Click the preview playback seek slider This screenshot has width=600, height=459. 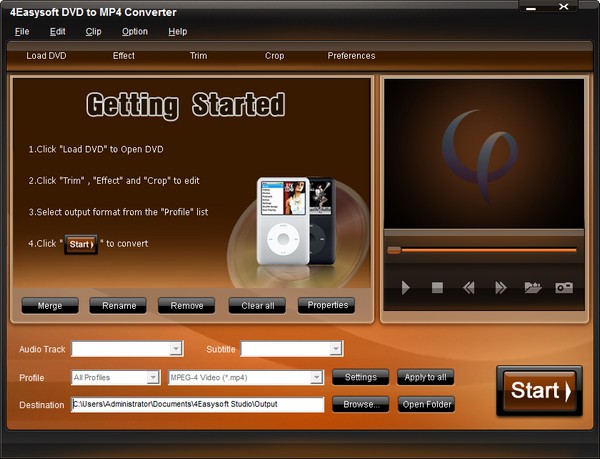tap(481, 250)
